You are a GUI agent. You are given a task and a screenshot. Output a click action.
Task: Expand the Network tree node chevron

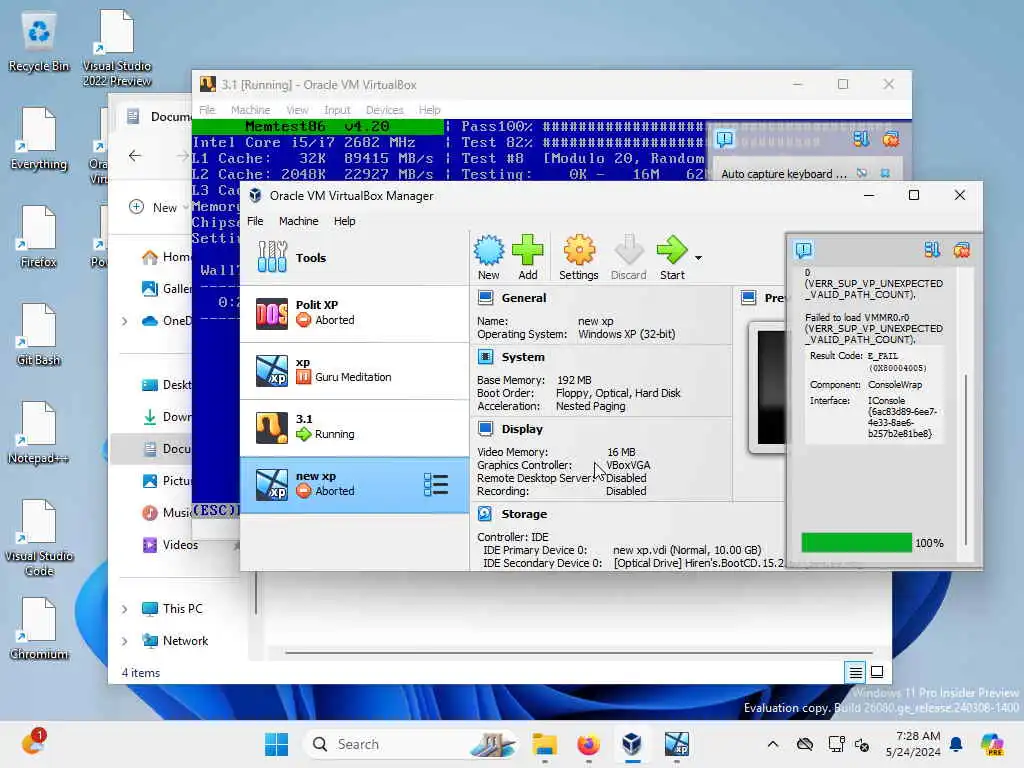tap(125, 641)
